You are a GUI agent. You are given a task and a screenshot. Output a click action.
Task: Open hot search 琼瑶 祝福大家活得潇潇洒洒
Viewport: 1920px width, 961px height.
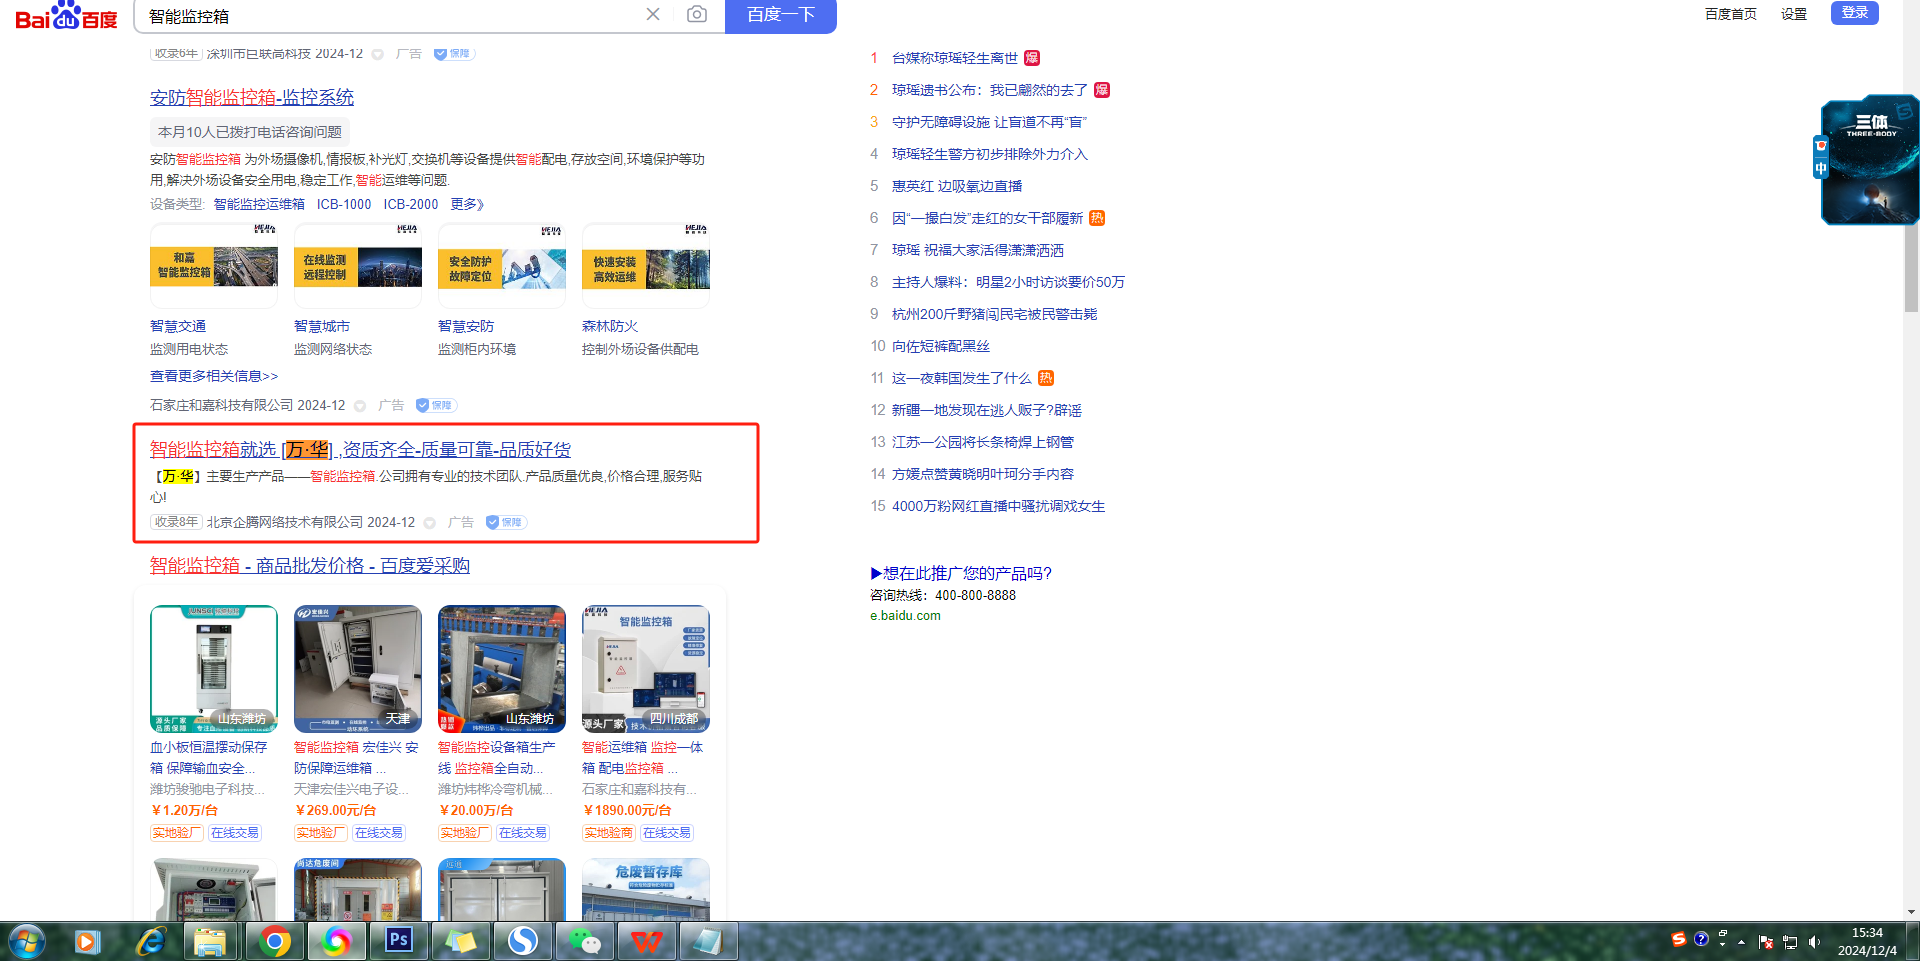click(x=978, y=250)
